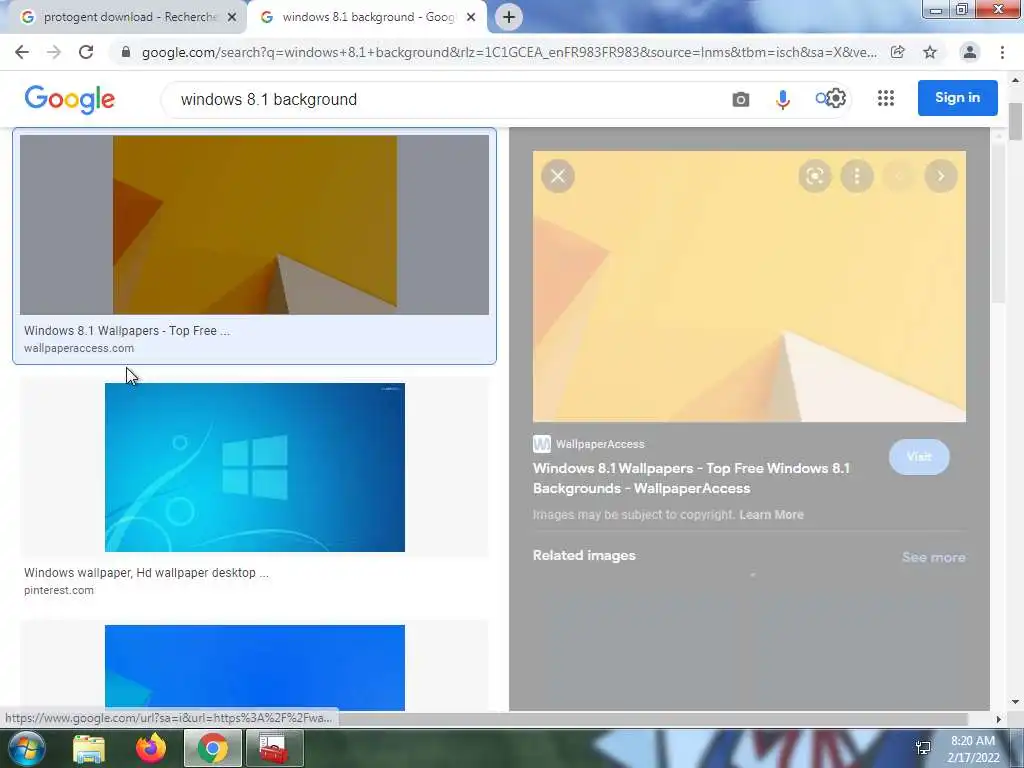The image size is (1024, 768).
Task: Close the protogent download tab
Action: (231, 18)
